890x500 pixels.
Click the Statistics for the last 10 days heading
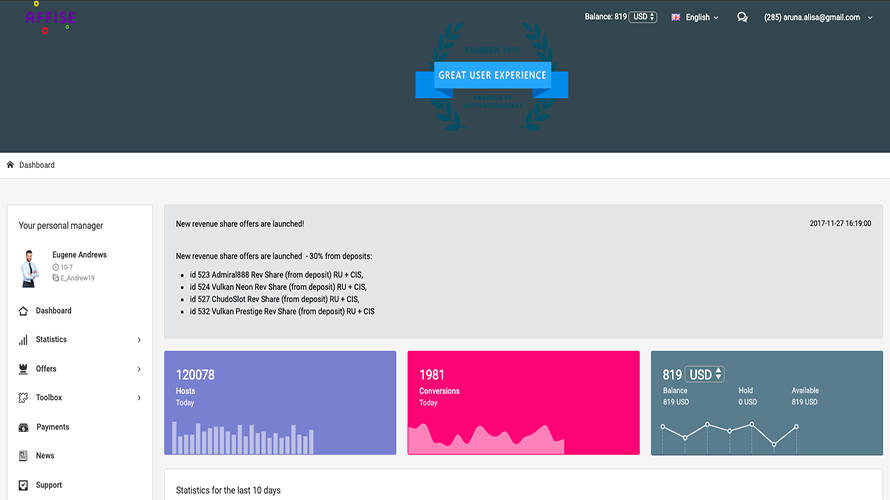228,490
